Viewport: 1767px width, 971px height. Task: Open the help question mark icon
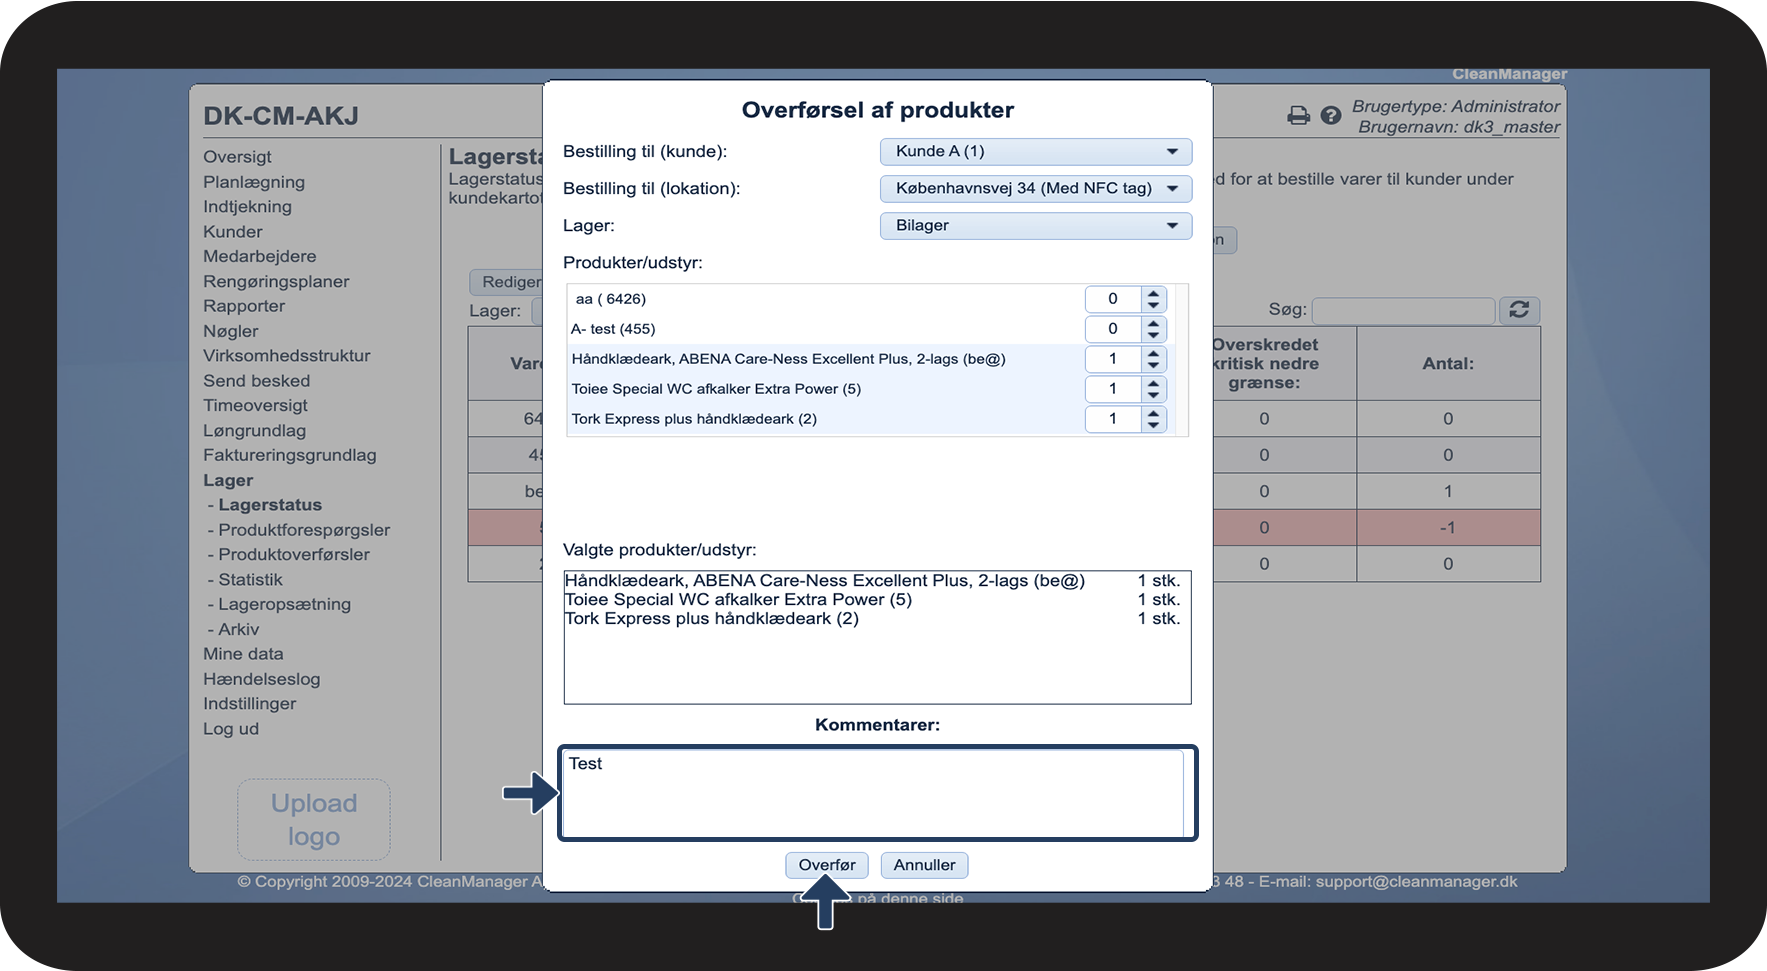(x=1330, y=116)
